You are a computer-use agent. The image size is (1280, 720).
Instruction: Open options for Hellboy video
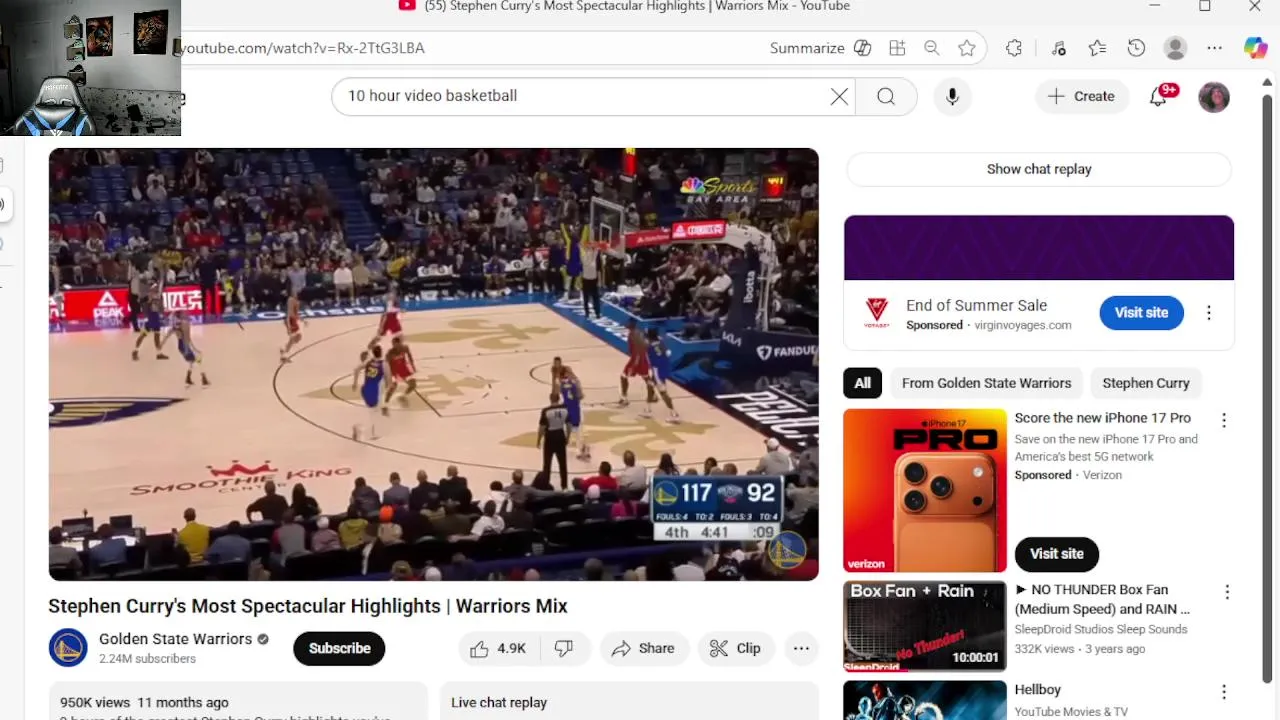pos(1224,692)
